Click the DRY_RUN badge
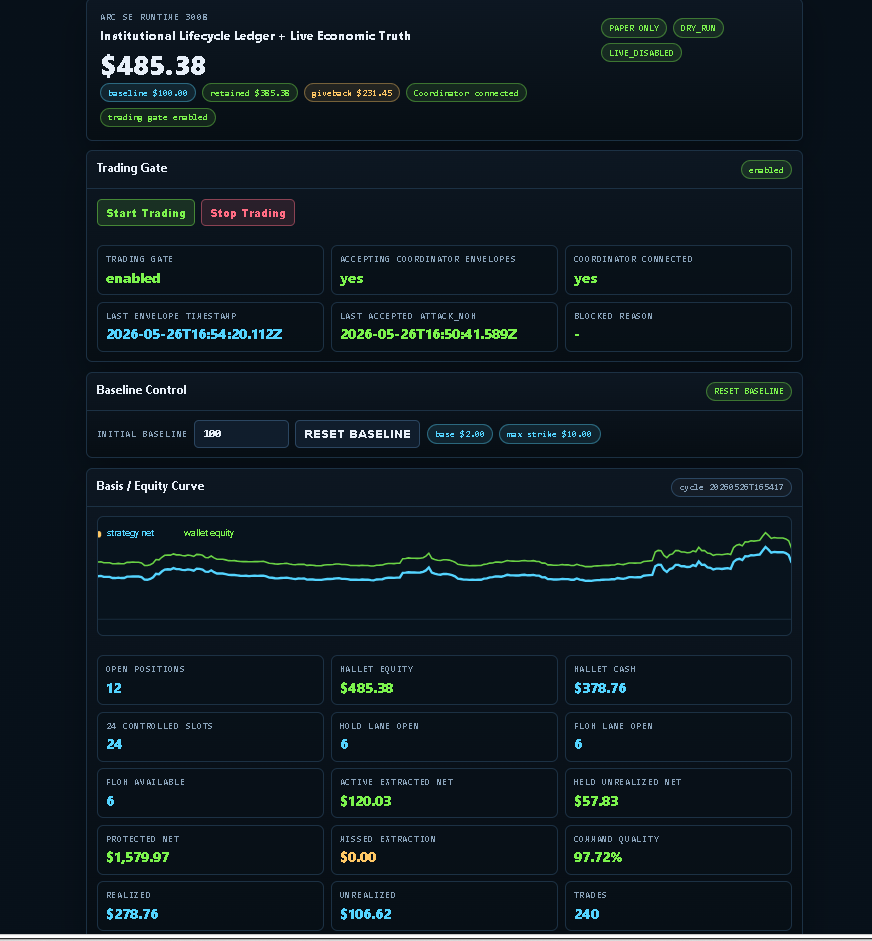 (x=698, y=28)
